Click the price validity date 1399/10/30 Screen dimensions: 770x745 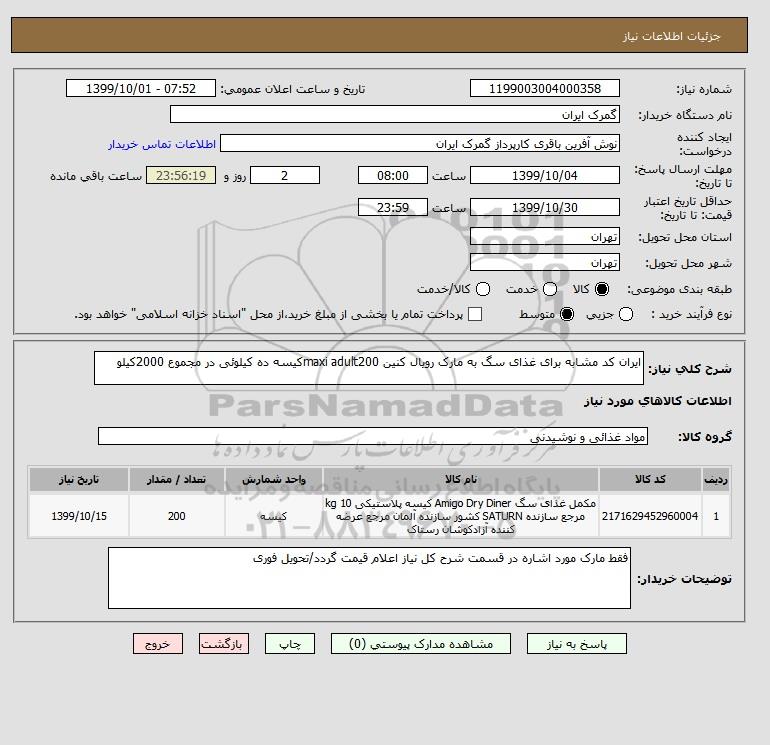tap(545, 207)
